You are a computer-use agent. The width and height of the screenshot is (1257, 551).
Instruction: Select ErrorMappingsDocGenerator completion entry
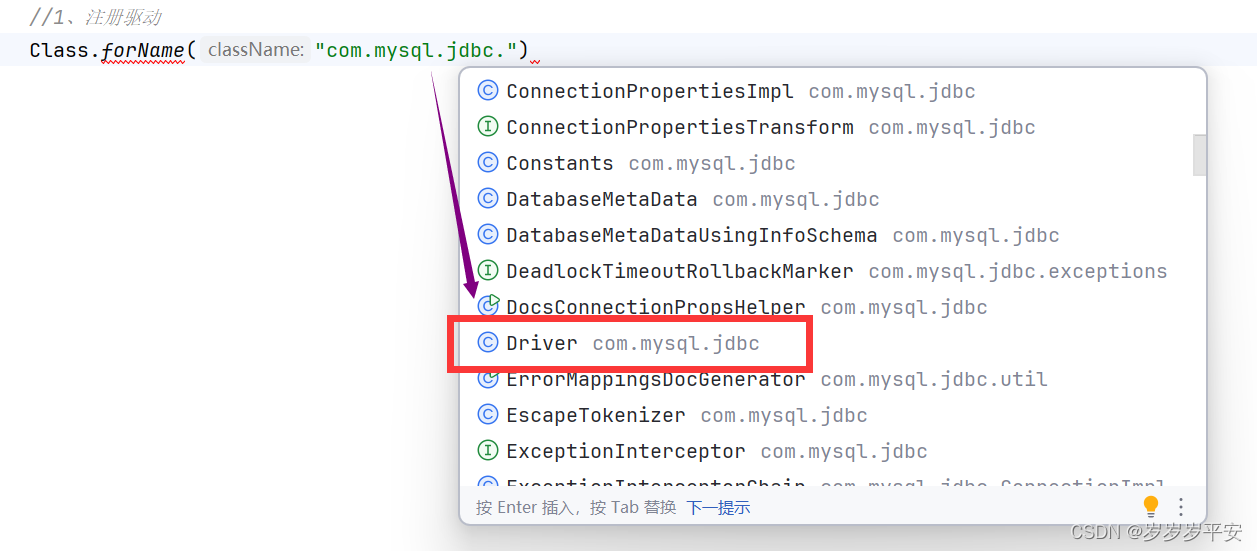(x=655, y=380)
